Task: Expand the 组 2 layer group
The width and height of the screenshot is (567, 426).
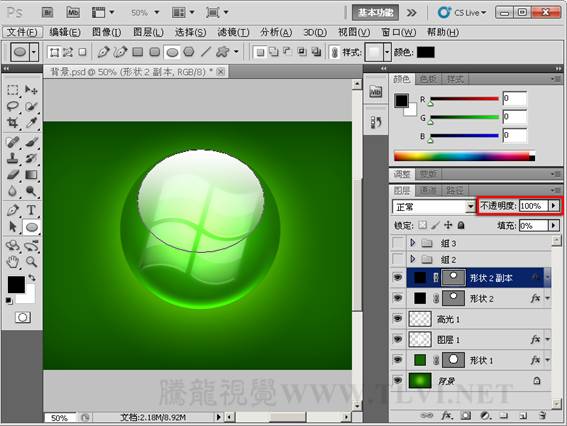Action: coord(413,259)
